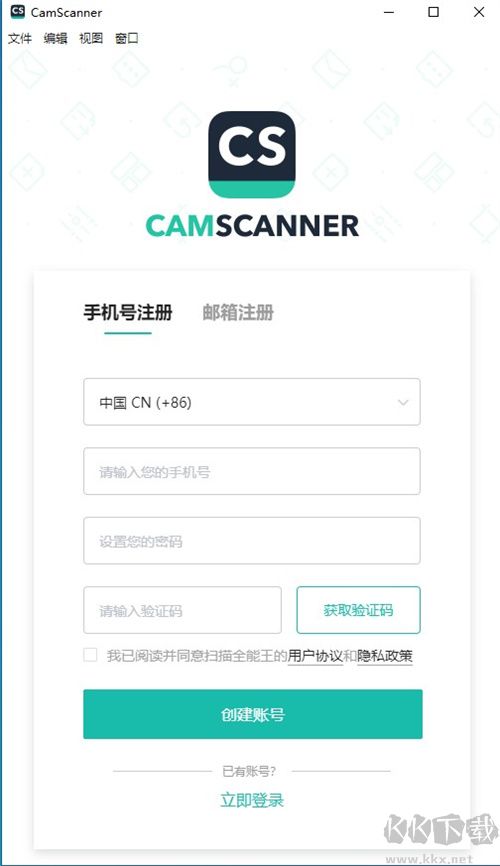Screen dimensions: 500x866
Task: Focus the phone number input field
Action: pyautogui.click(x=252, y=471)
